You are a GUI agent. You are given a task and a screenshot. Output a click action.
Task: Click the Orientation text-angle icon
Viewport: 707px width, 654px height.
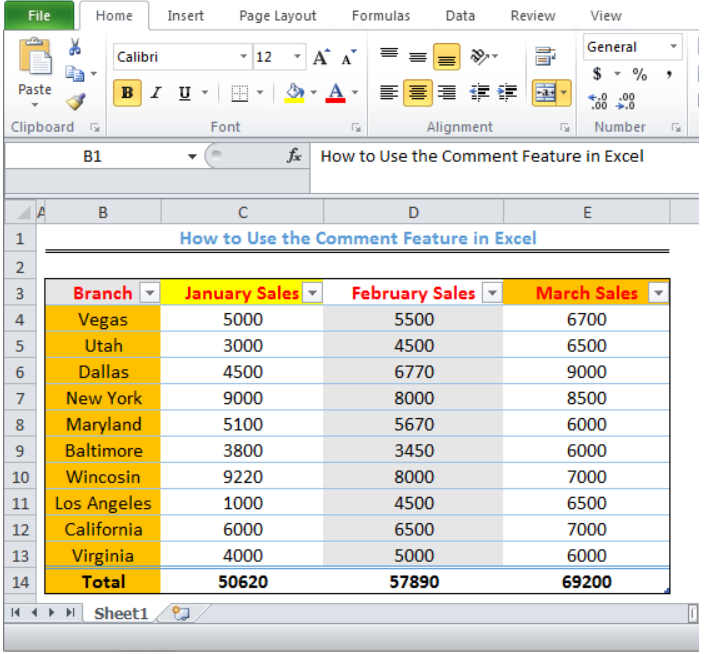point(480,57)
